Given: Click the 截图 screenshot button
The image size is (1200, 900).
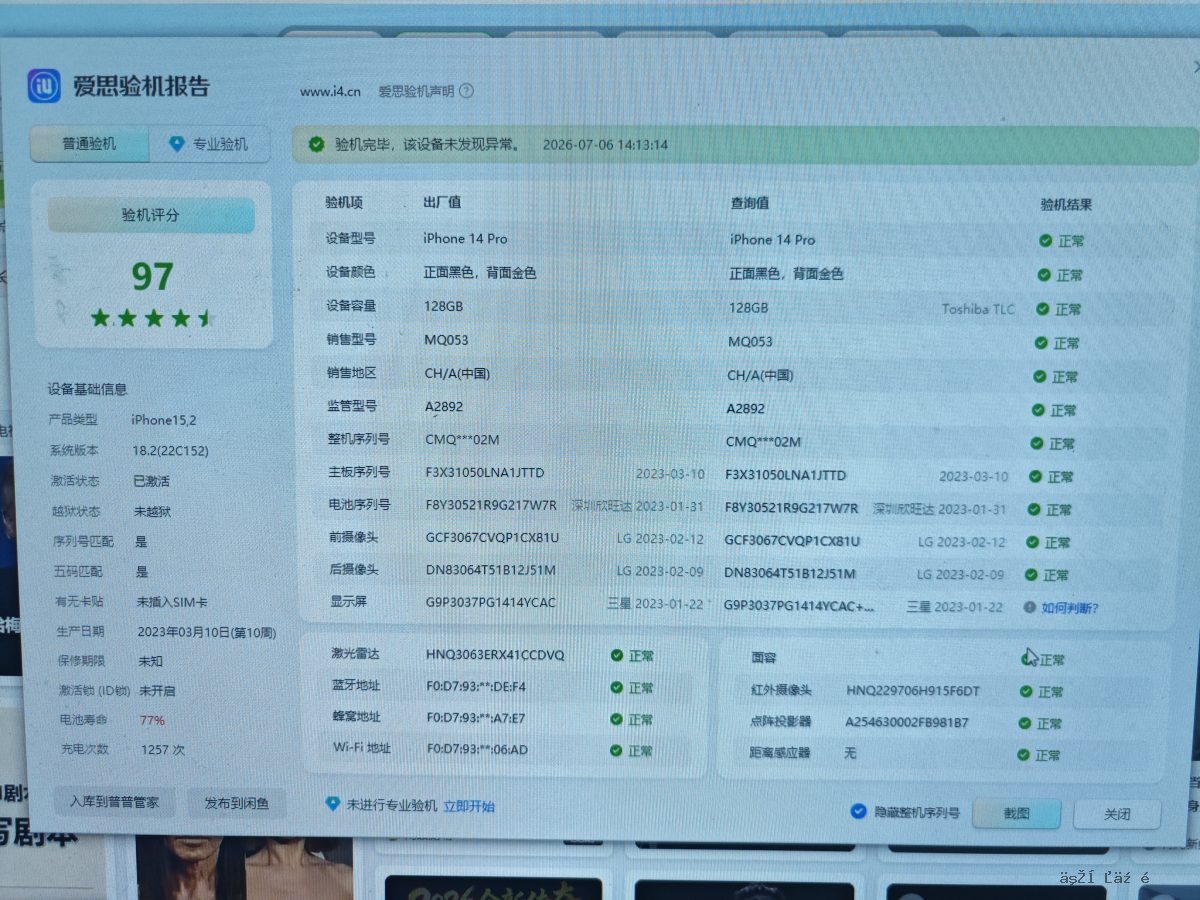Looking at the screenshot, I should pos(1016,814).
